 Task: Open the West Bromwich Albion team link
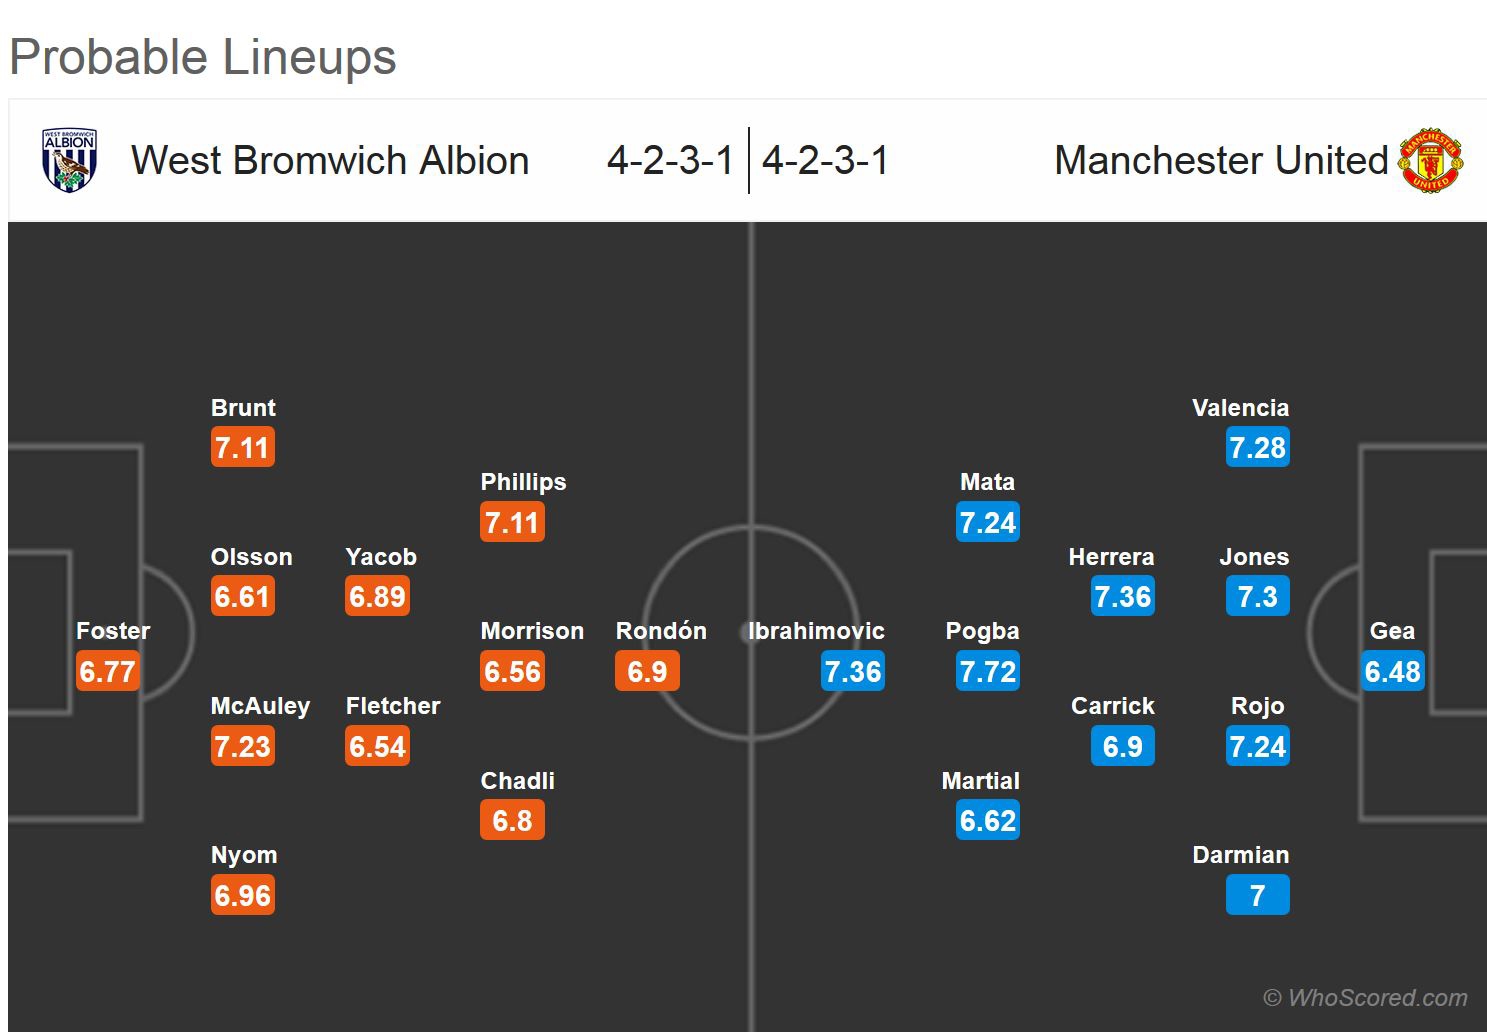click(330, 160)
